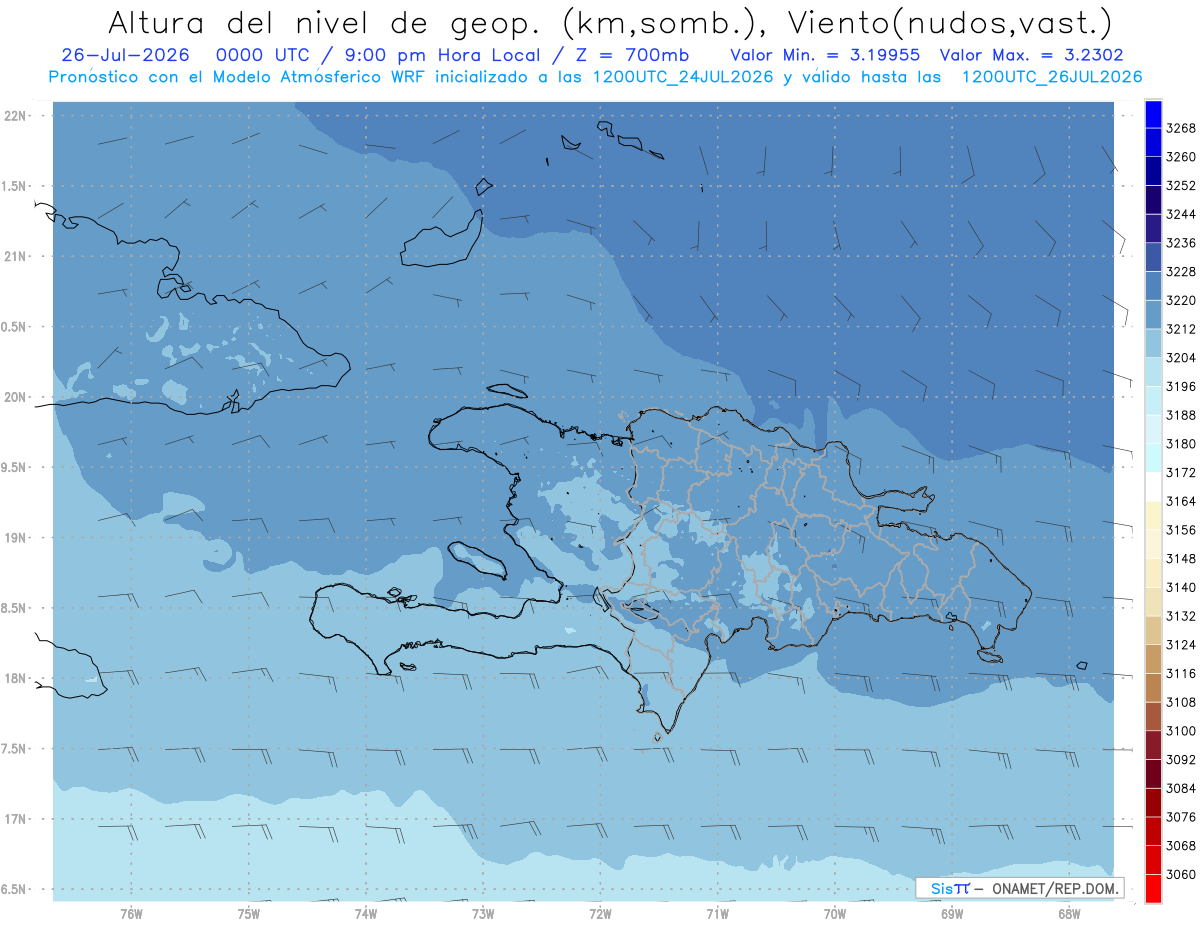Screen dimensions: 1200x927
Task: Click the colorbar value '3196'
Action: (x=1181, y=386)
